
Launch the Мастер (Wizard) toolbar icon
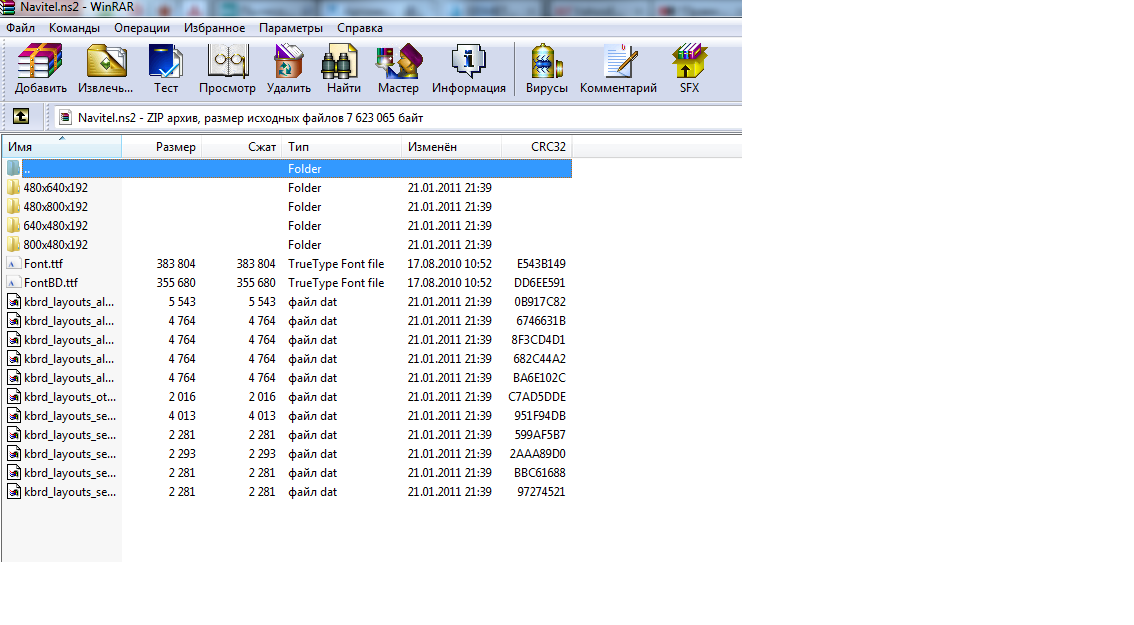click(398, 68)
